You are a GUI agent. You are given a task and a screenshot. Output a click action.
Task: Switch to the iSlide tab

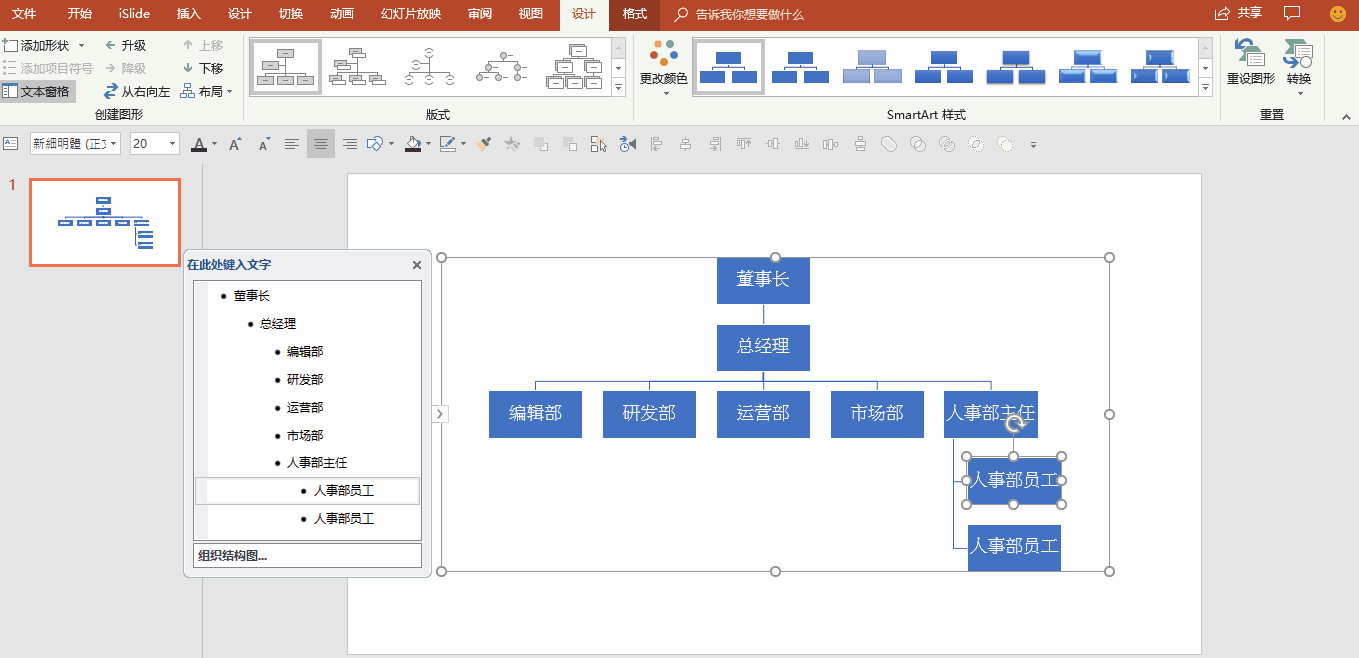[x=133, y=14]
